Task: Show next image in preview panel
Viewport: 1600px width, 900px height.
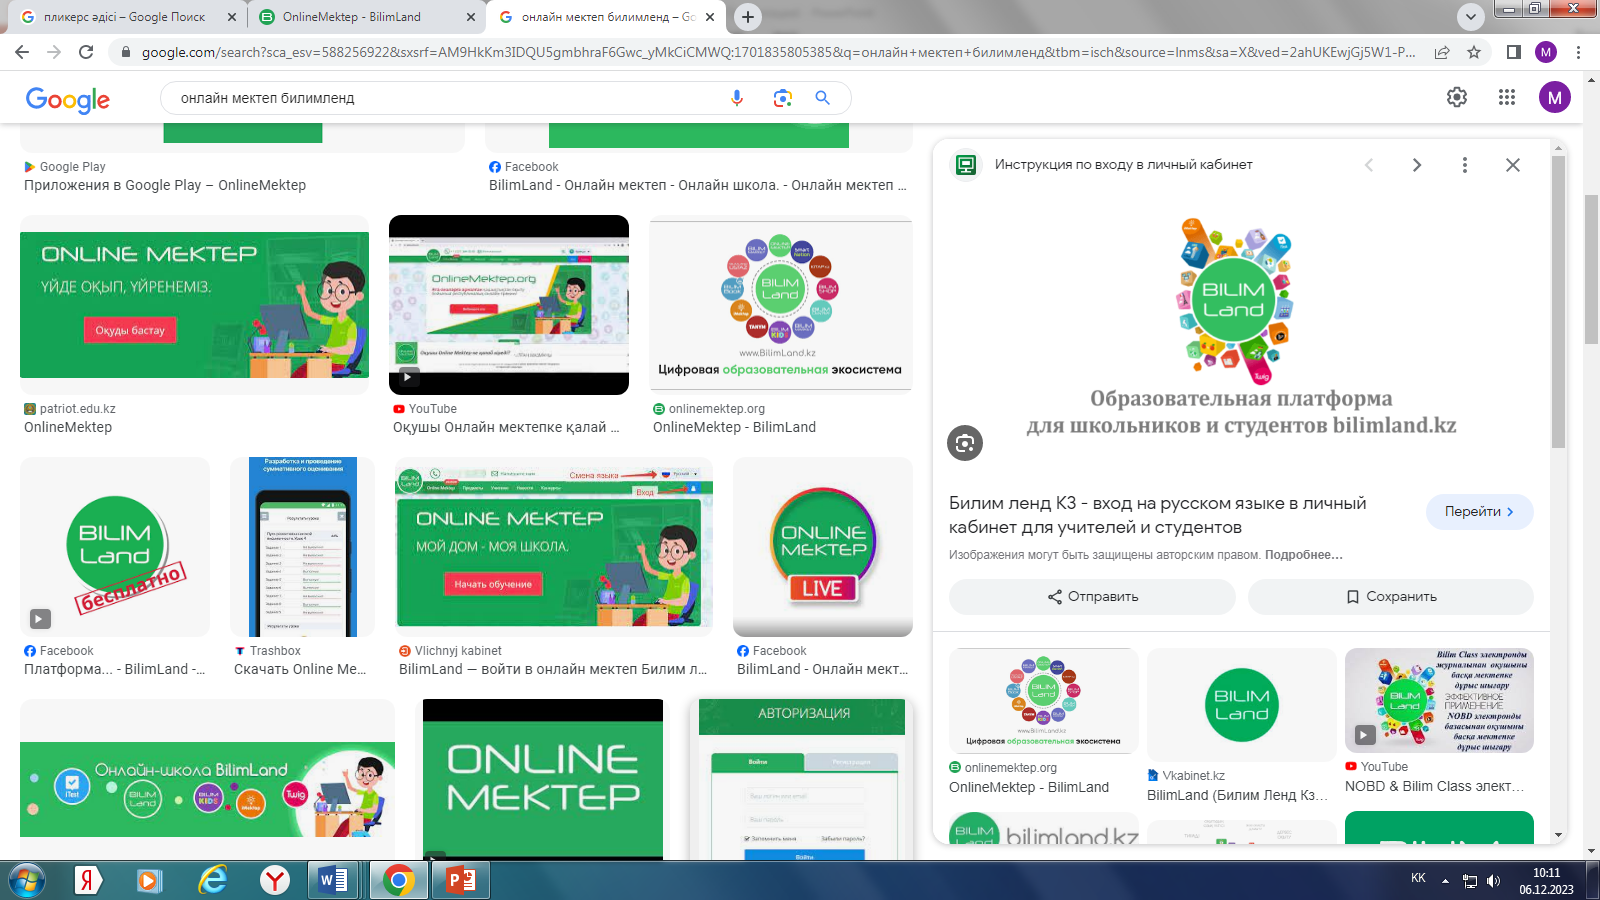Action: coord(1417,165)
